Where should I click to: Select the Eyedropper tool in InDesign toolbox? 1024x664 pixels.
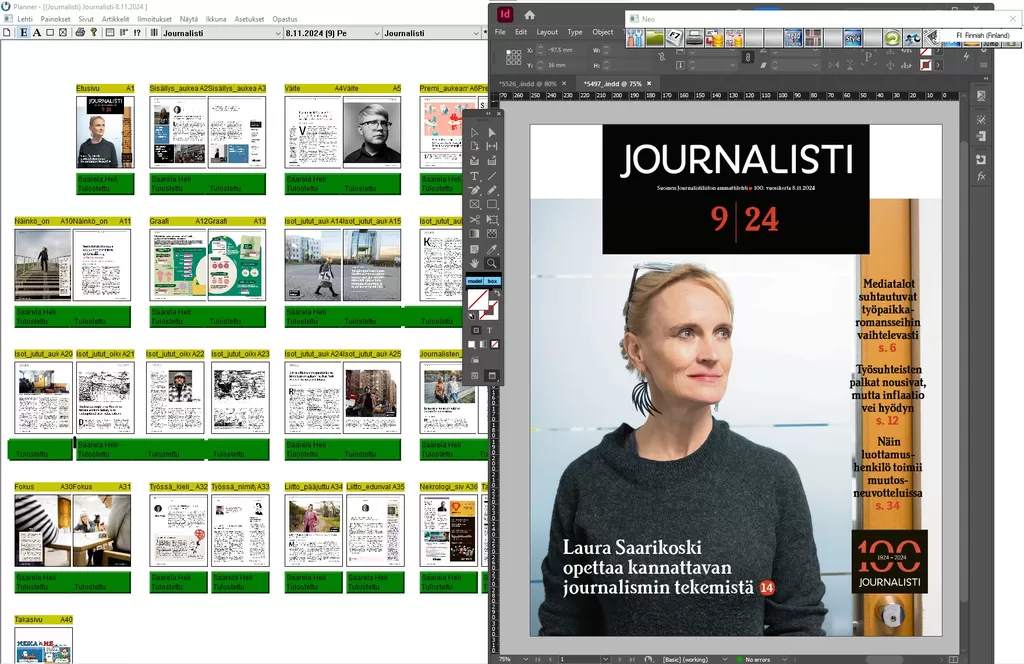(492, 249)
